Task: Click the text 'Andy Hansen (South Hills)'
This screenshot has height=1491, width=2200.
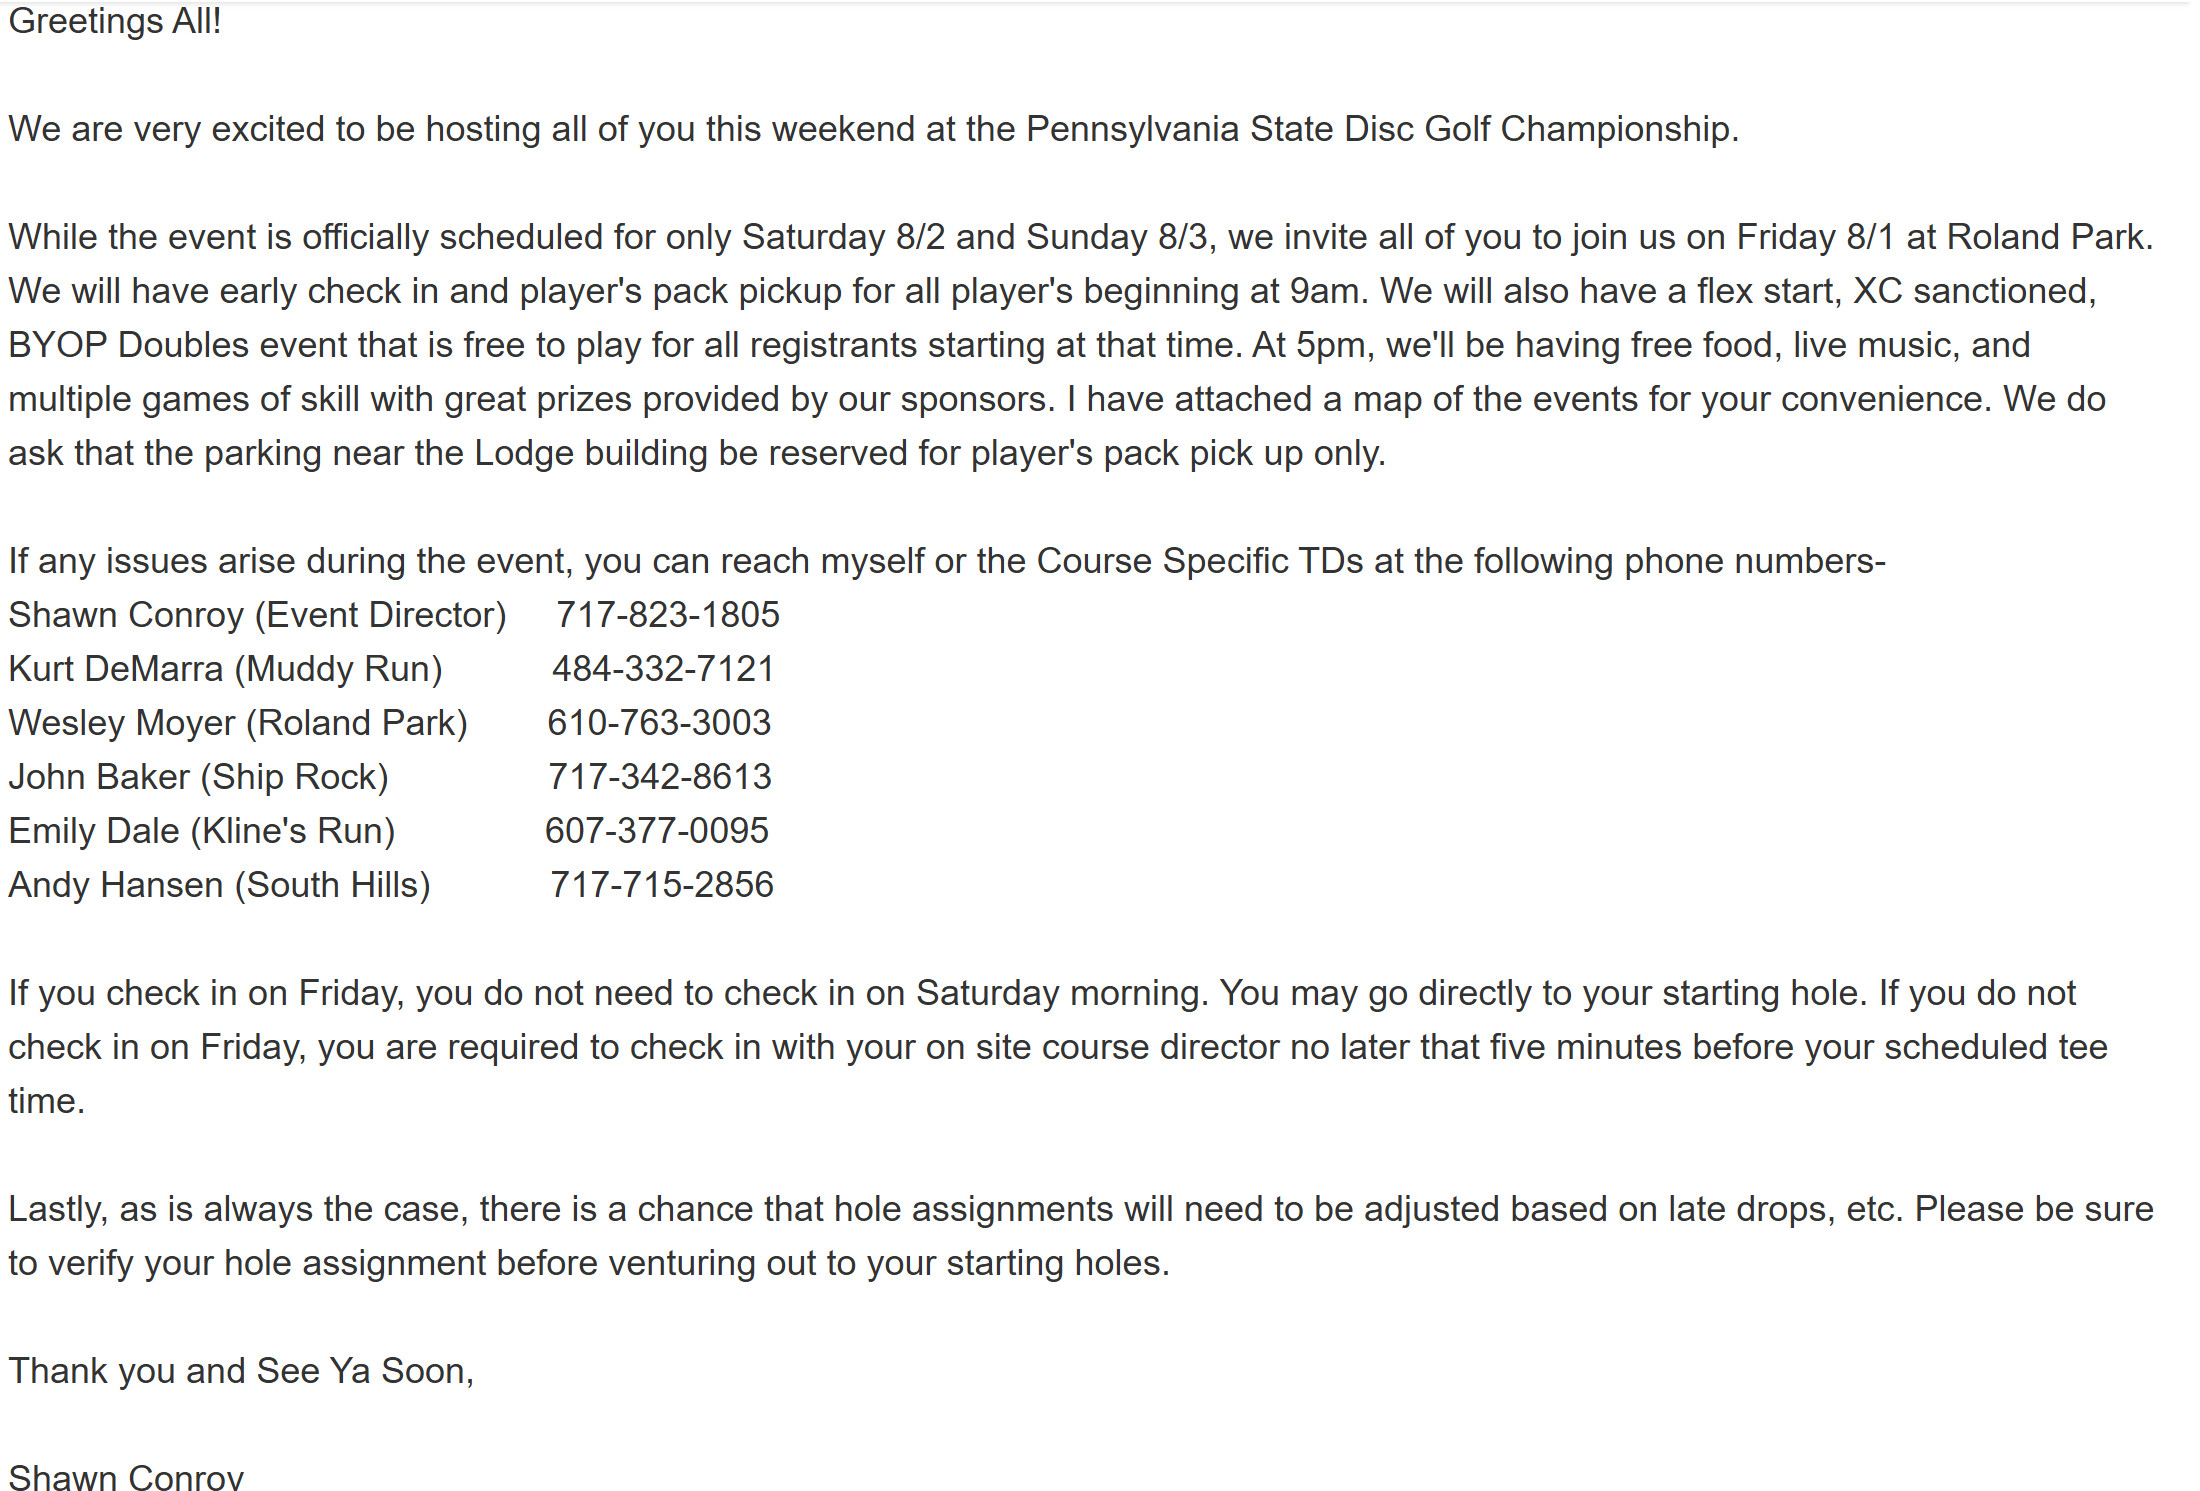Action: click(220, 885)
